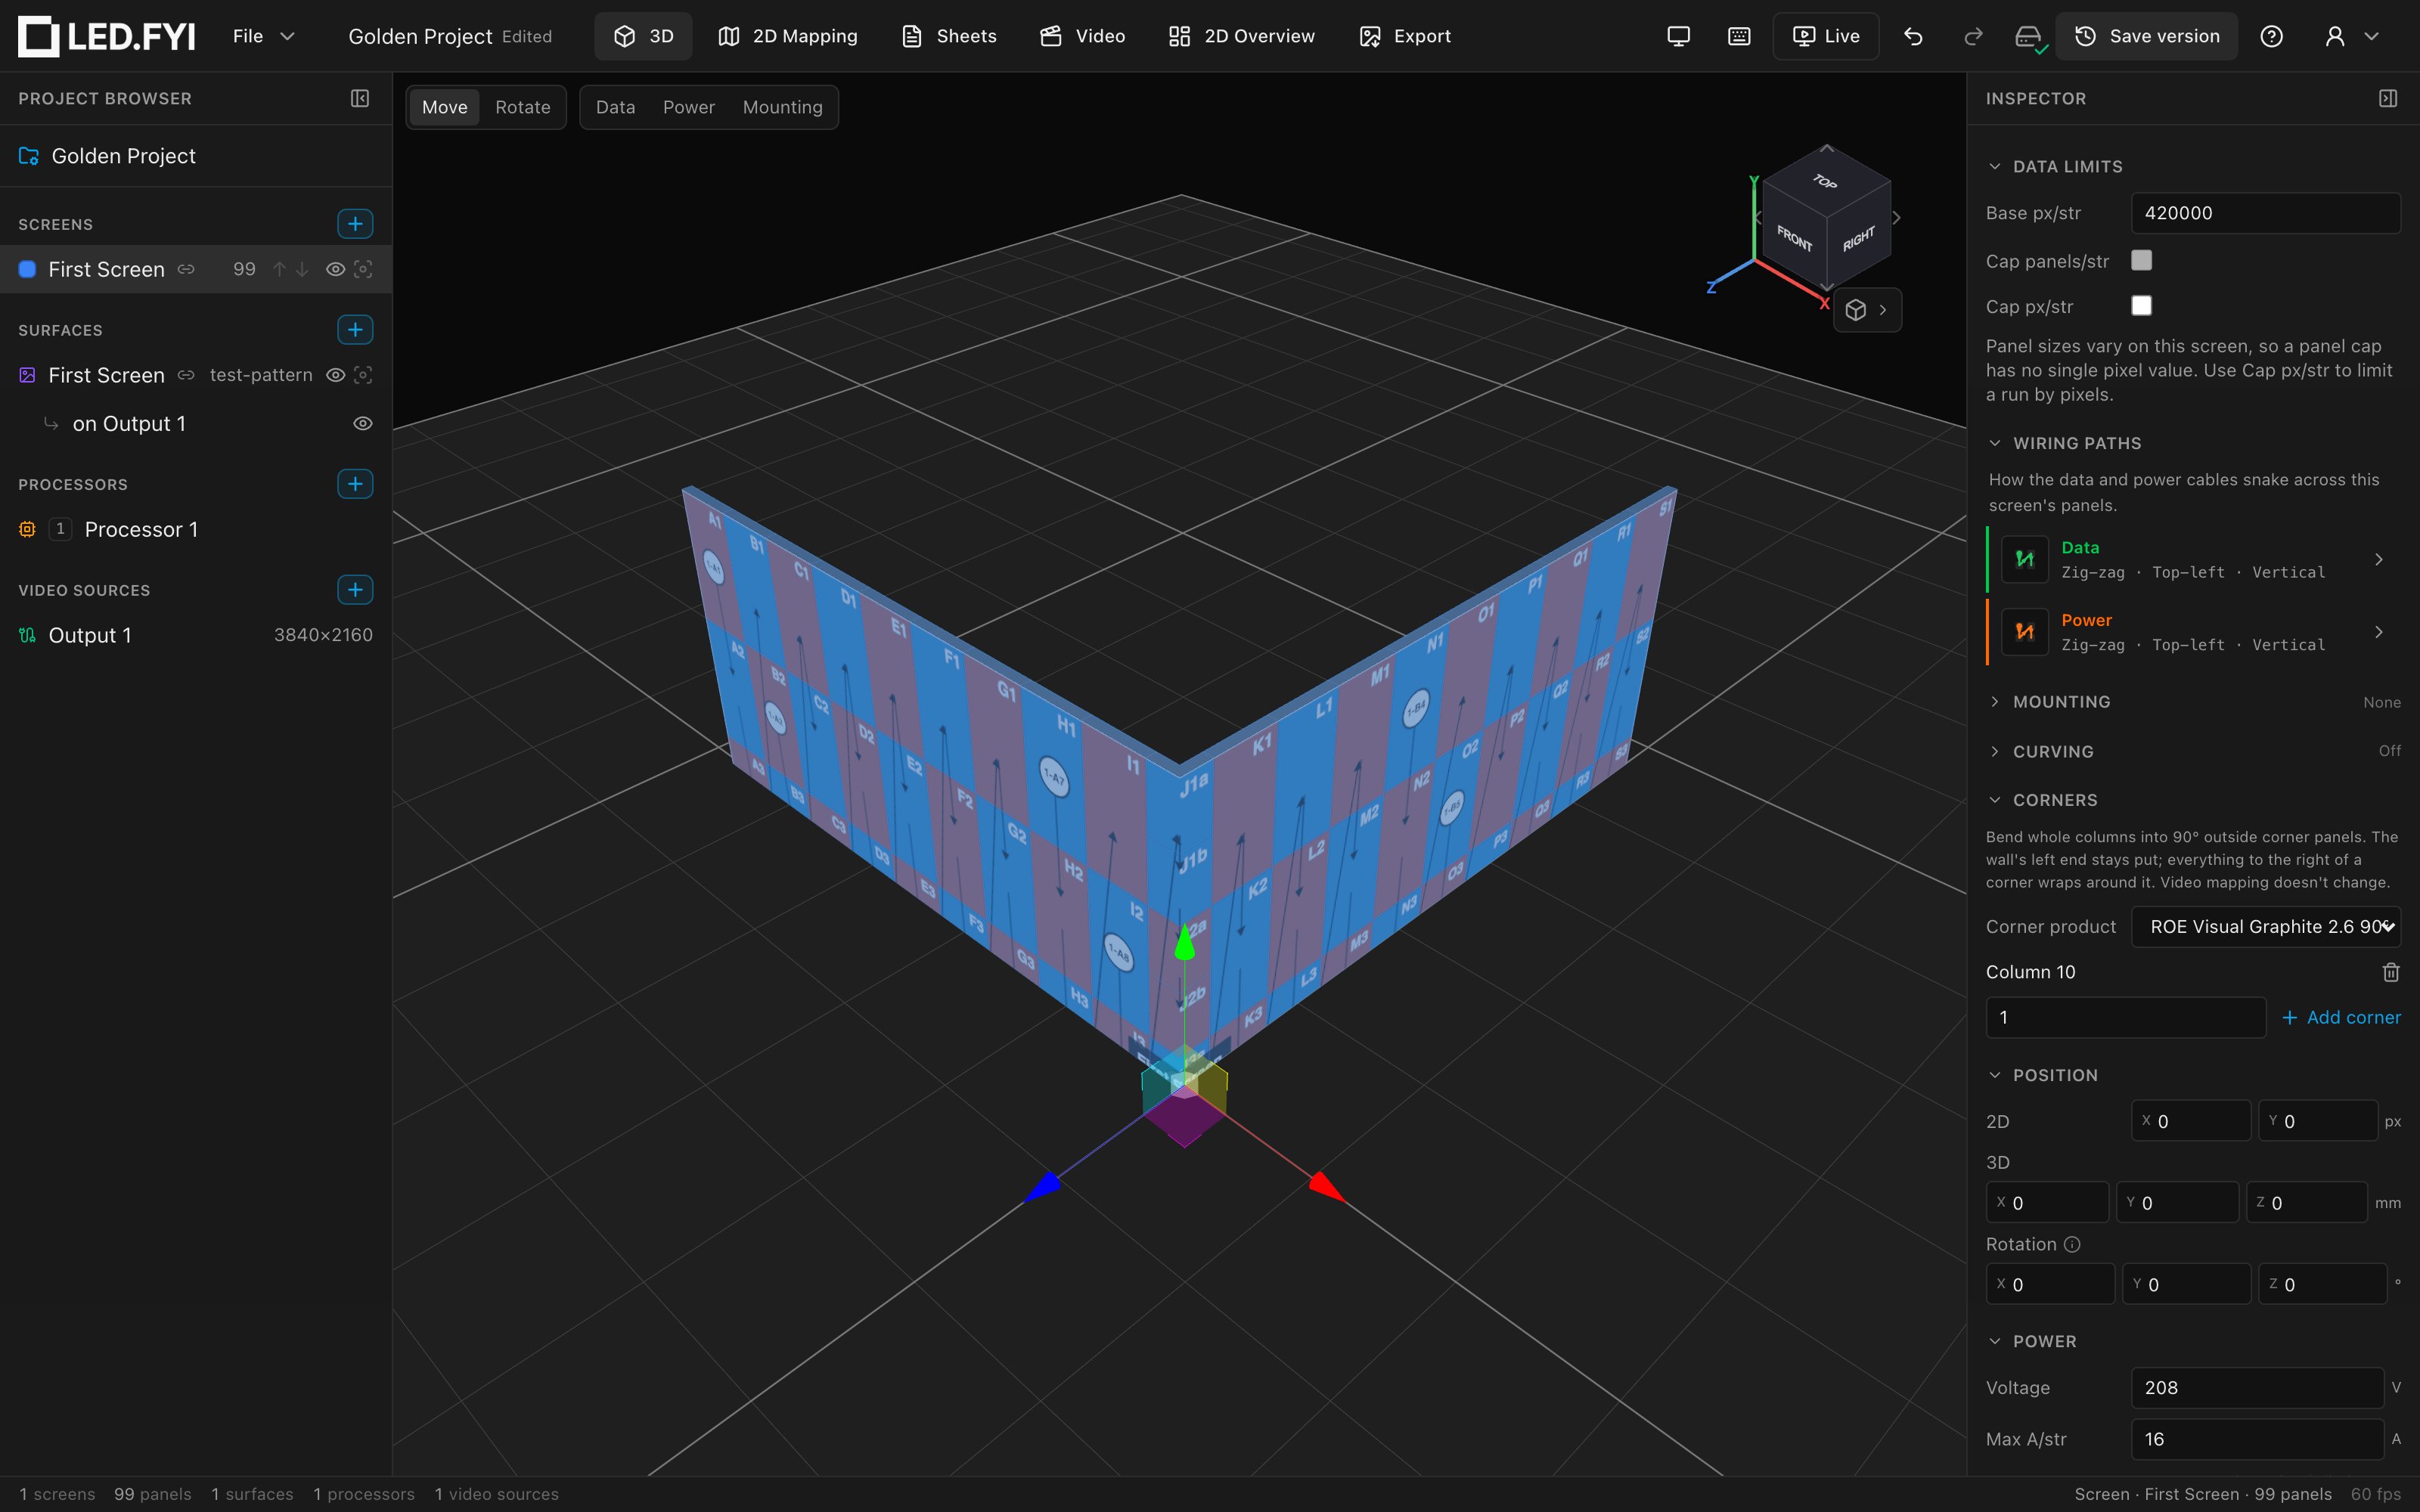Open the Video tab
This screenshot has height=1512, width=2420.
pos(1083,36)
